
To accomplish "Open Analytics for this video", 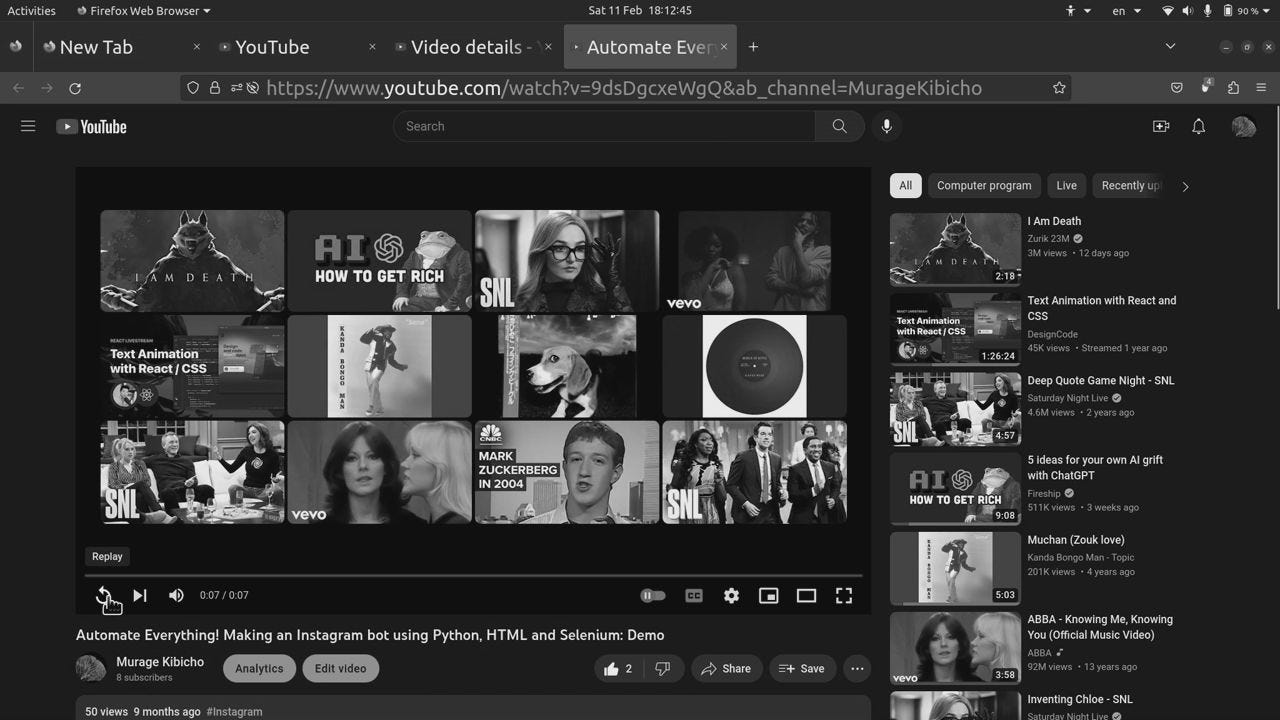I will 259,668.
